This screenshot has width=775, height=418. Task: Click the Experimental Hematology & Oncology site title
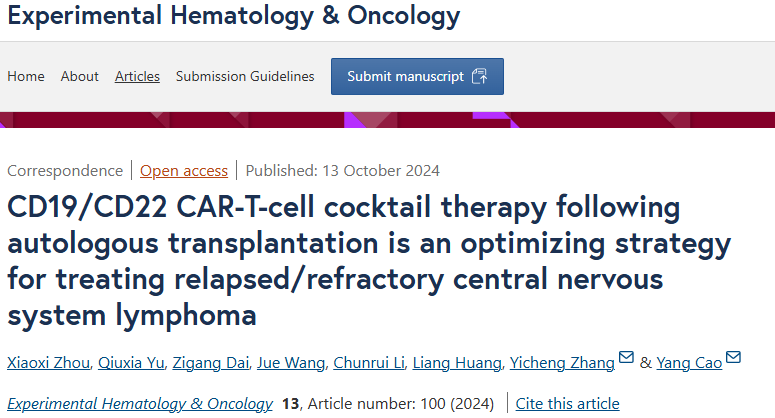click(x=234, y=15)
